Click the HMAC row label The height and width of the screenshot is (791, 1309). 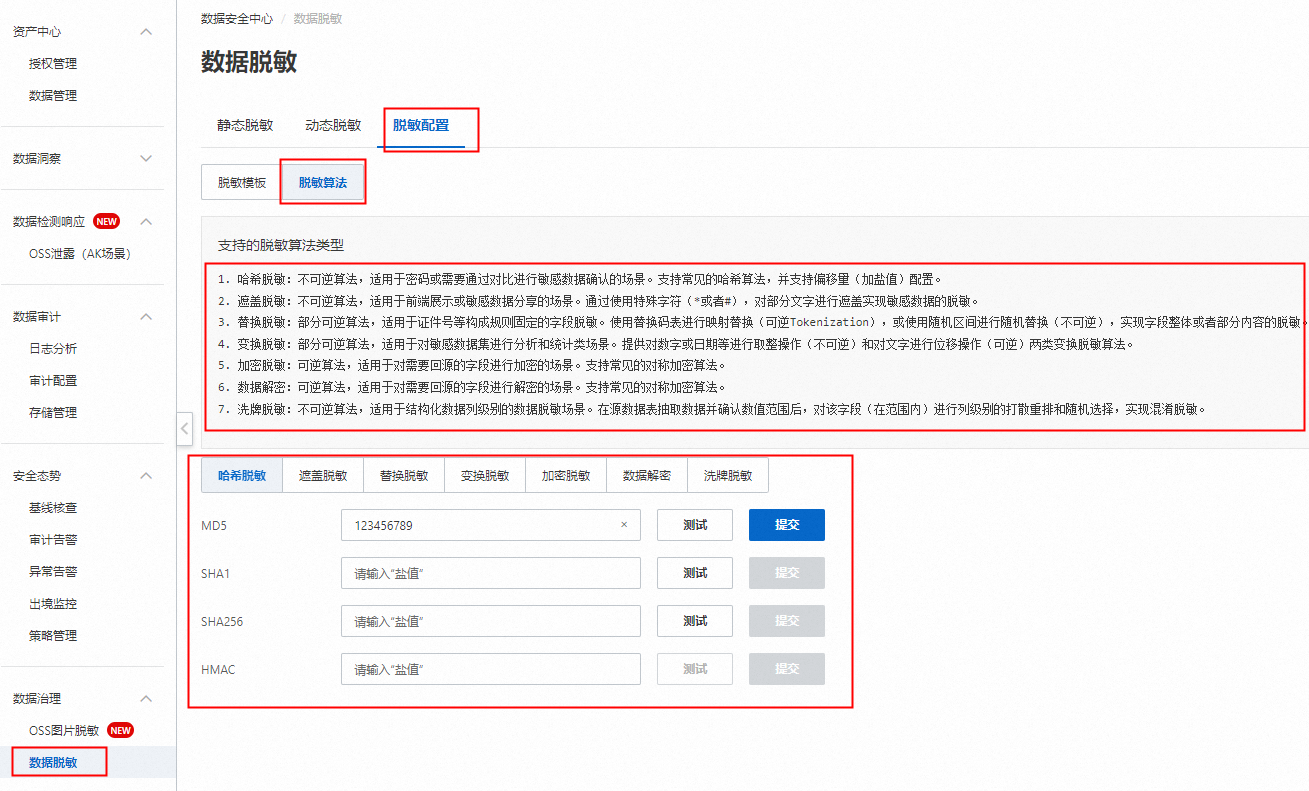click(218, 669)
